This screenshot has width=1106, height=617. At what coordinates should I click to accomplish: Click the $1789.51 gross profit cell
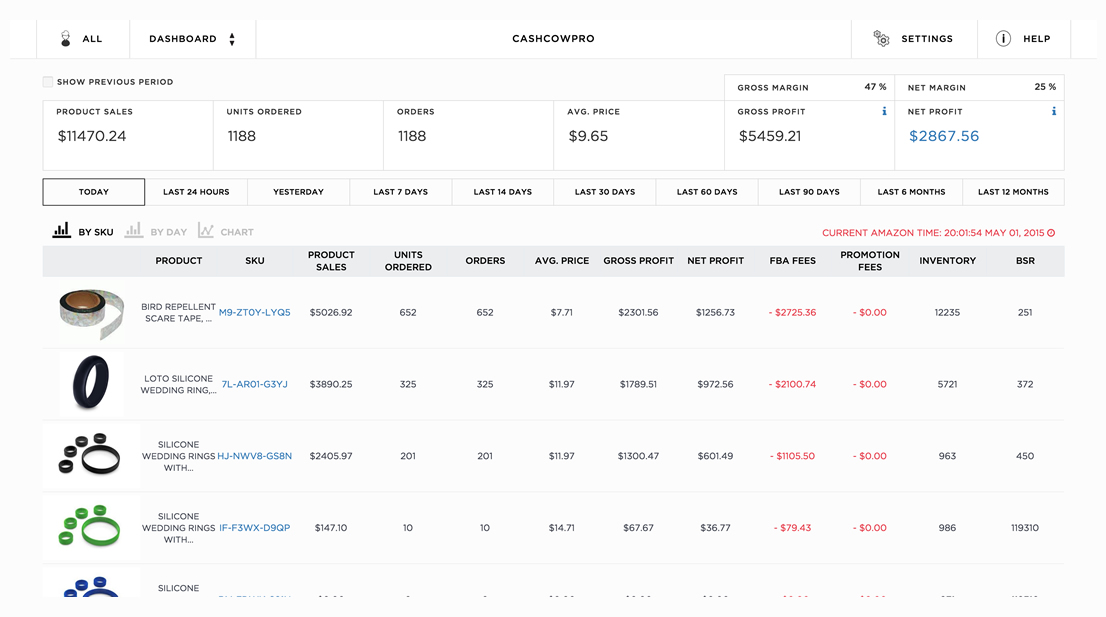point(638,384)
